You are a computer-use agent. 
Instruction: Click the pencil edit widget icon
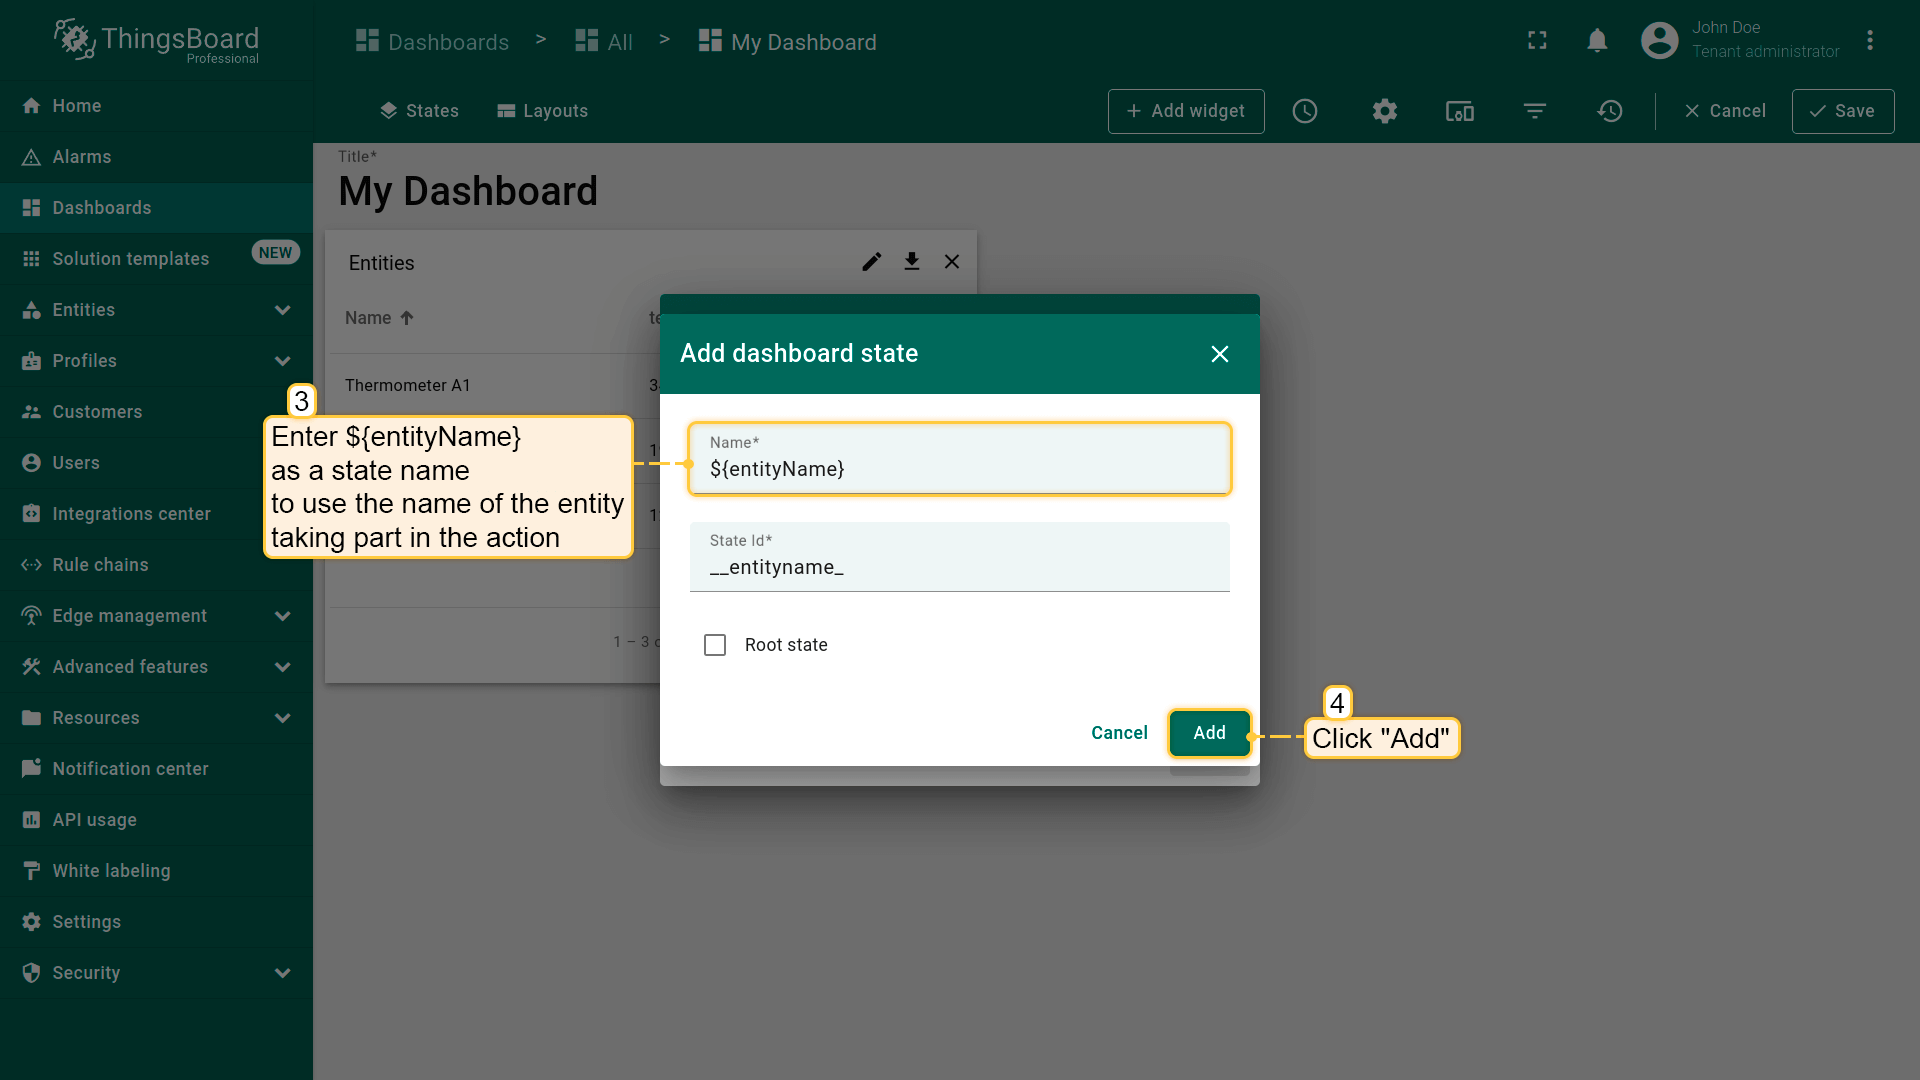tap(872, 262)
